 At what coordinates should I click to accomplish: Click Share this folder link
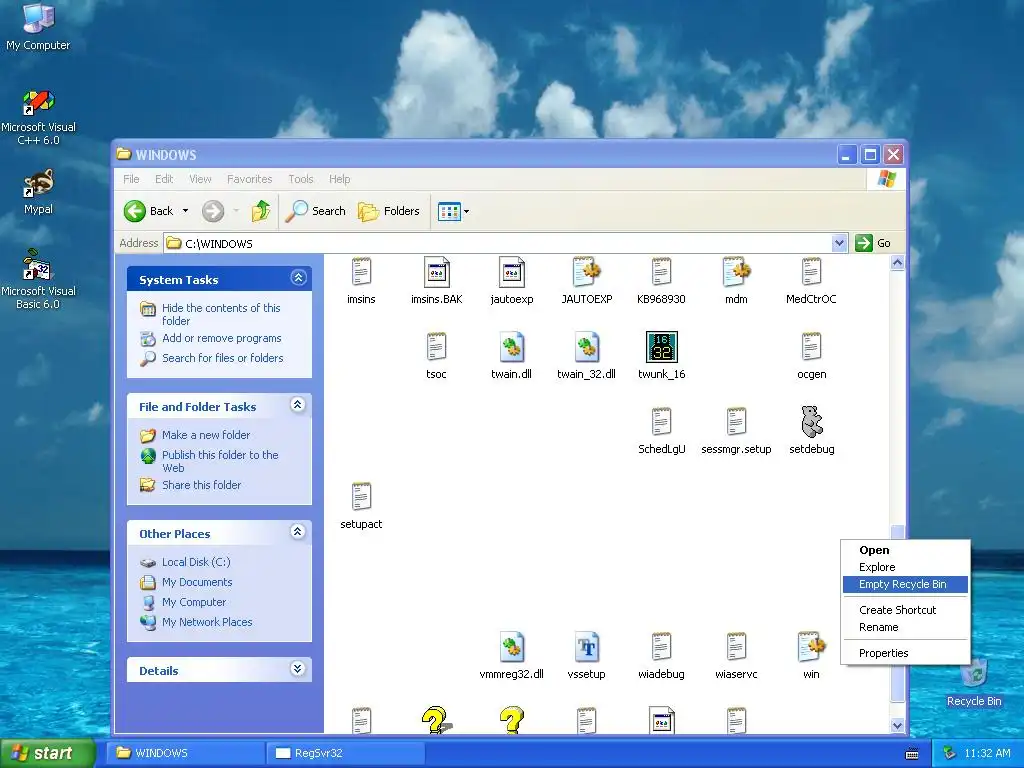pyautogui.click(x=201, y=485)
